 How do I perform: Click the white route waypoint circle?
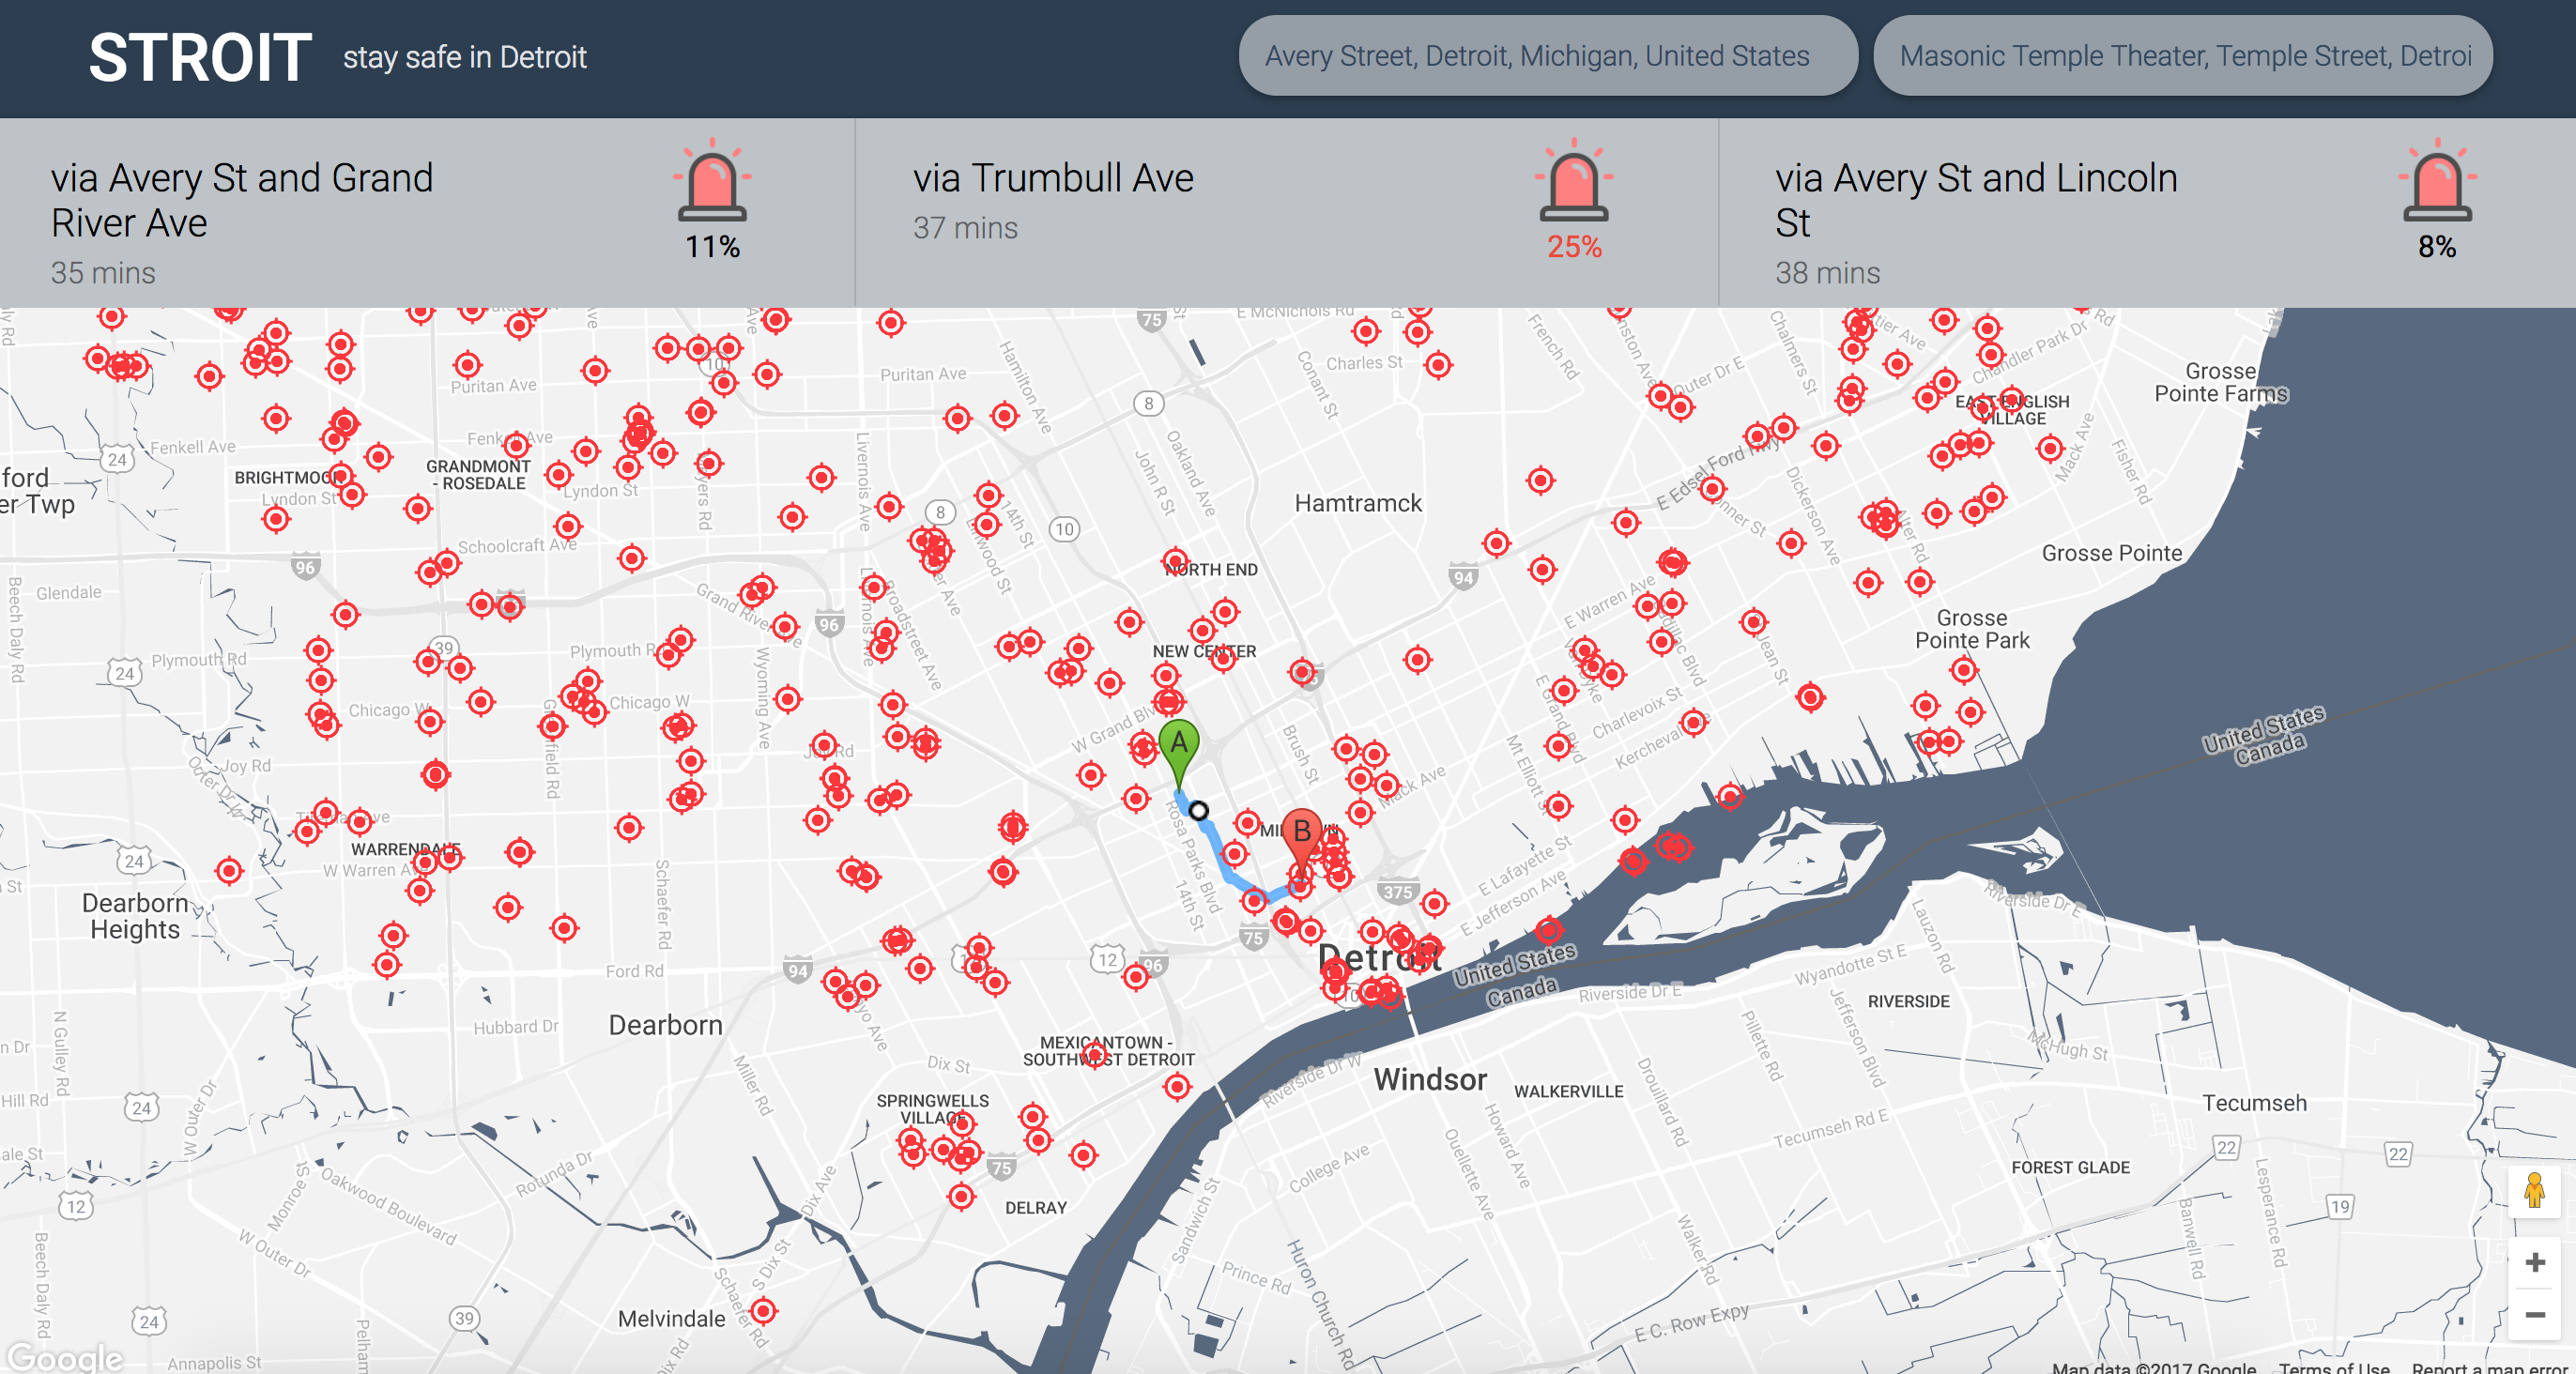[1198, 810]
